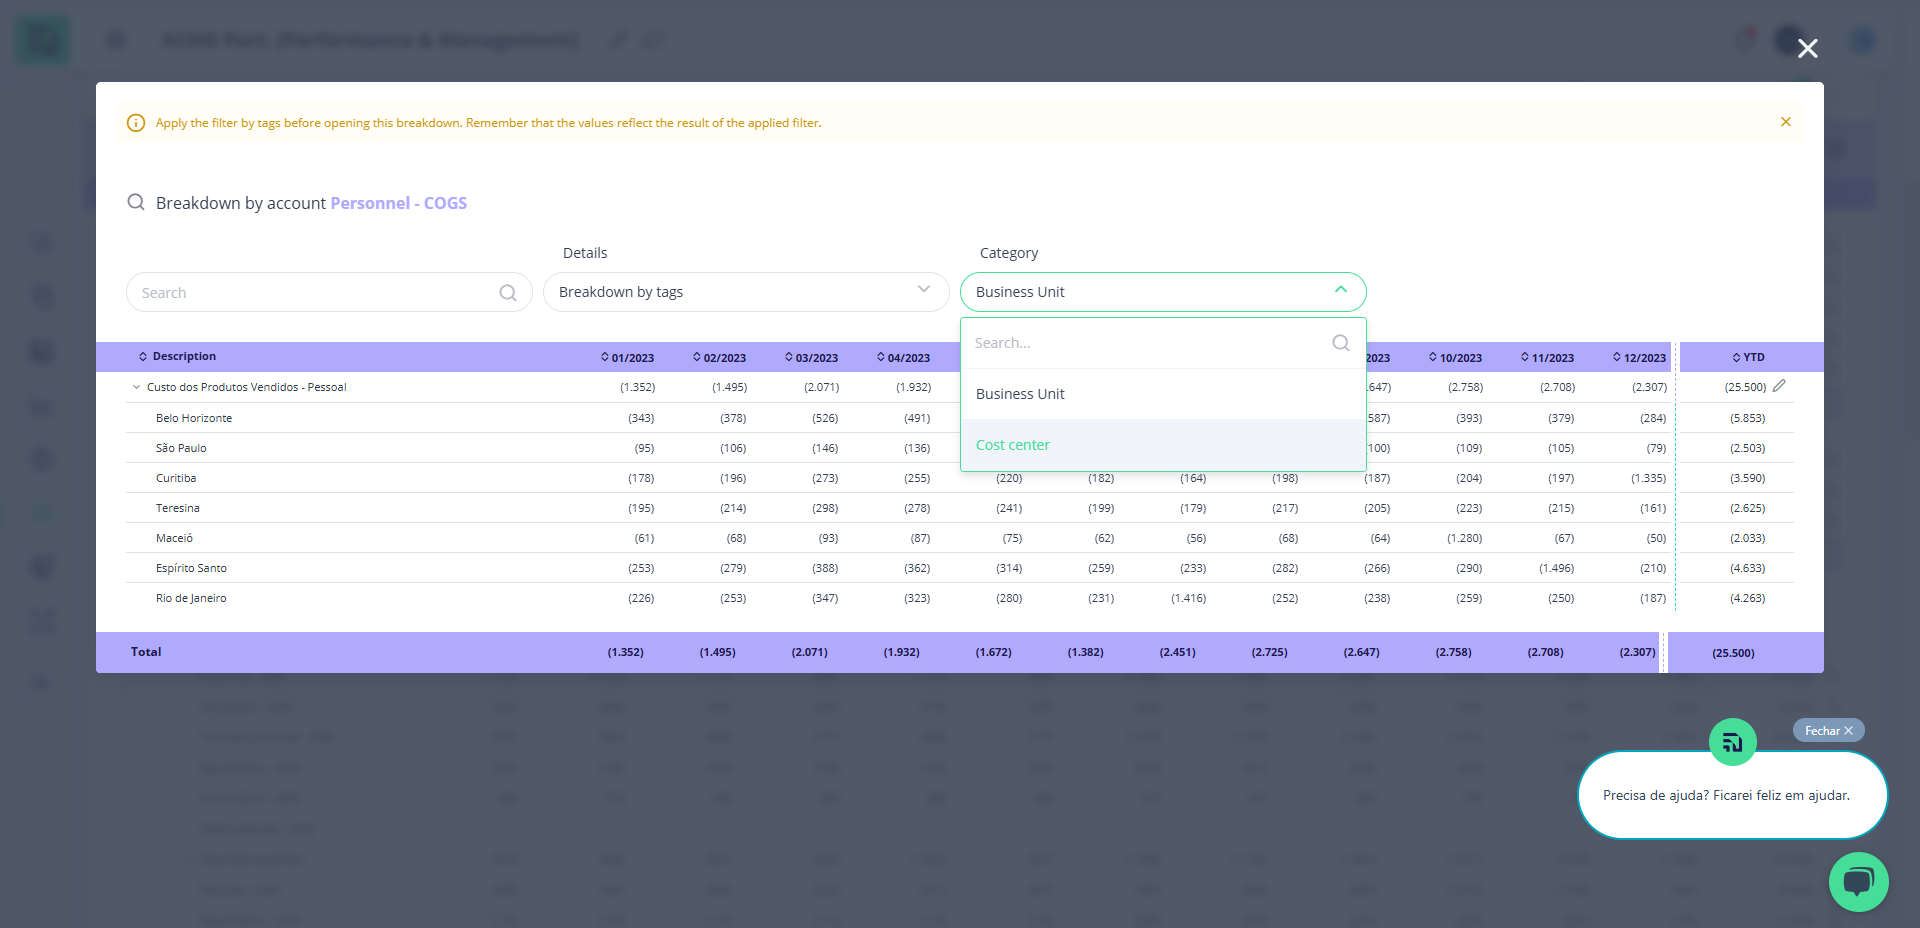Click the search icon in the Search field
This screenshot has height=928, width=1920.
click(x=508, y=293)
